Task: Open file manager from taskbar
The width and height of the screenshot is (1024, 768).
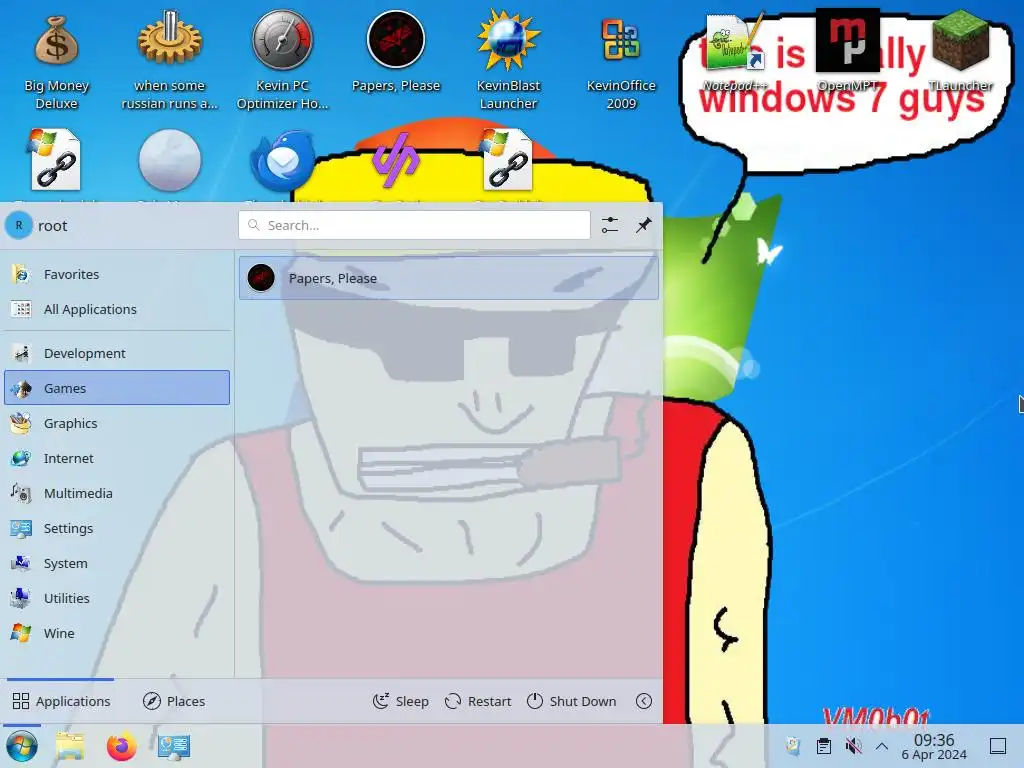Action: coord(71,746)
